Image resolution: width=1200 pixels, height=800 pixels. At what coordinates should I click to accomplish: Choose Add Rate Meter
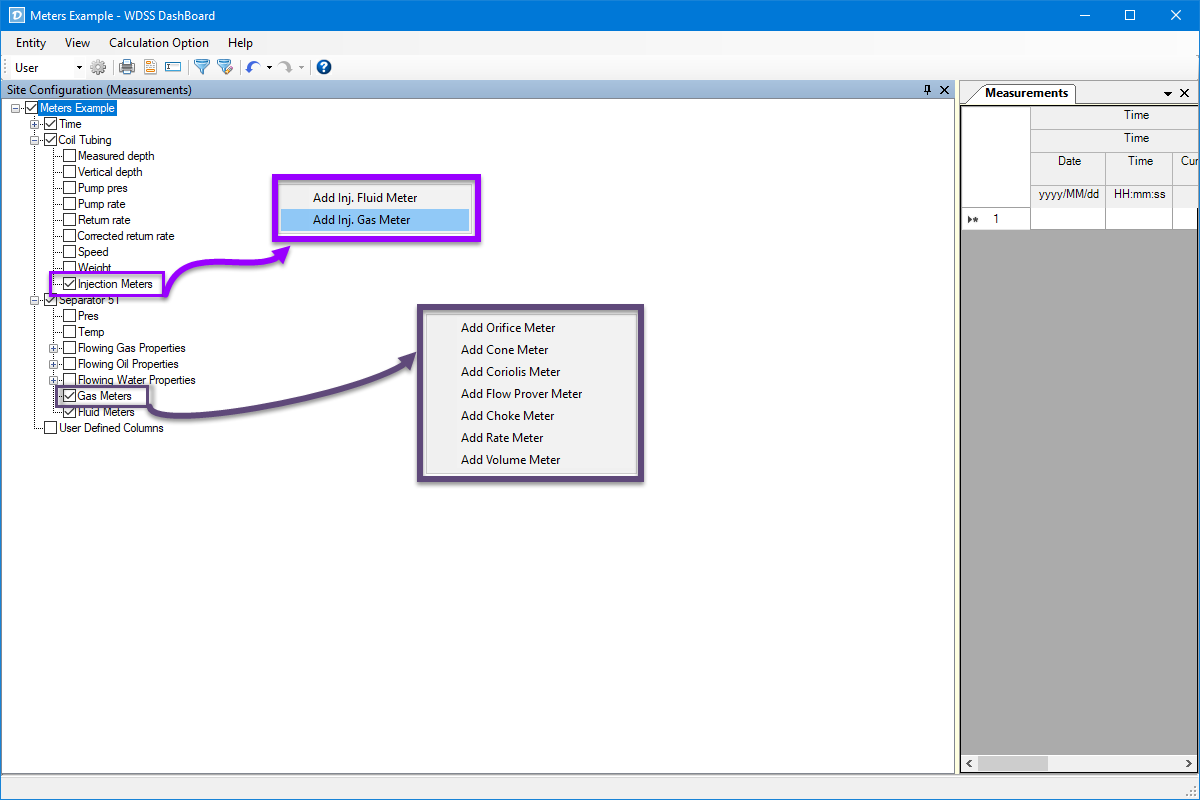click(x=531, y=438)
